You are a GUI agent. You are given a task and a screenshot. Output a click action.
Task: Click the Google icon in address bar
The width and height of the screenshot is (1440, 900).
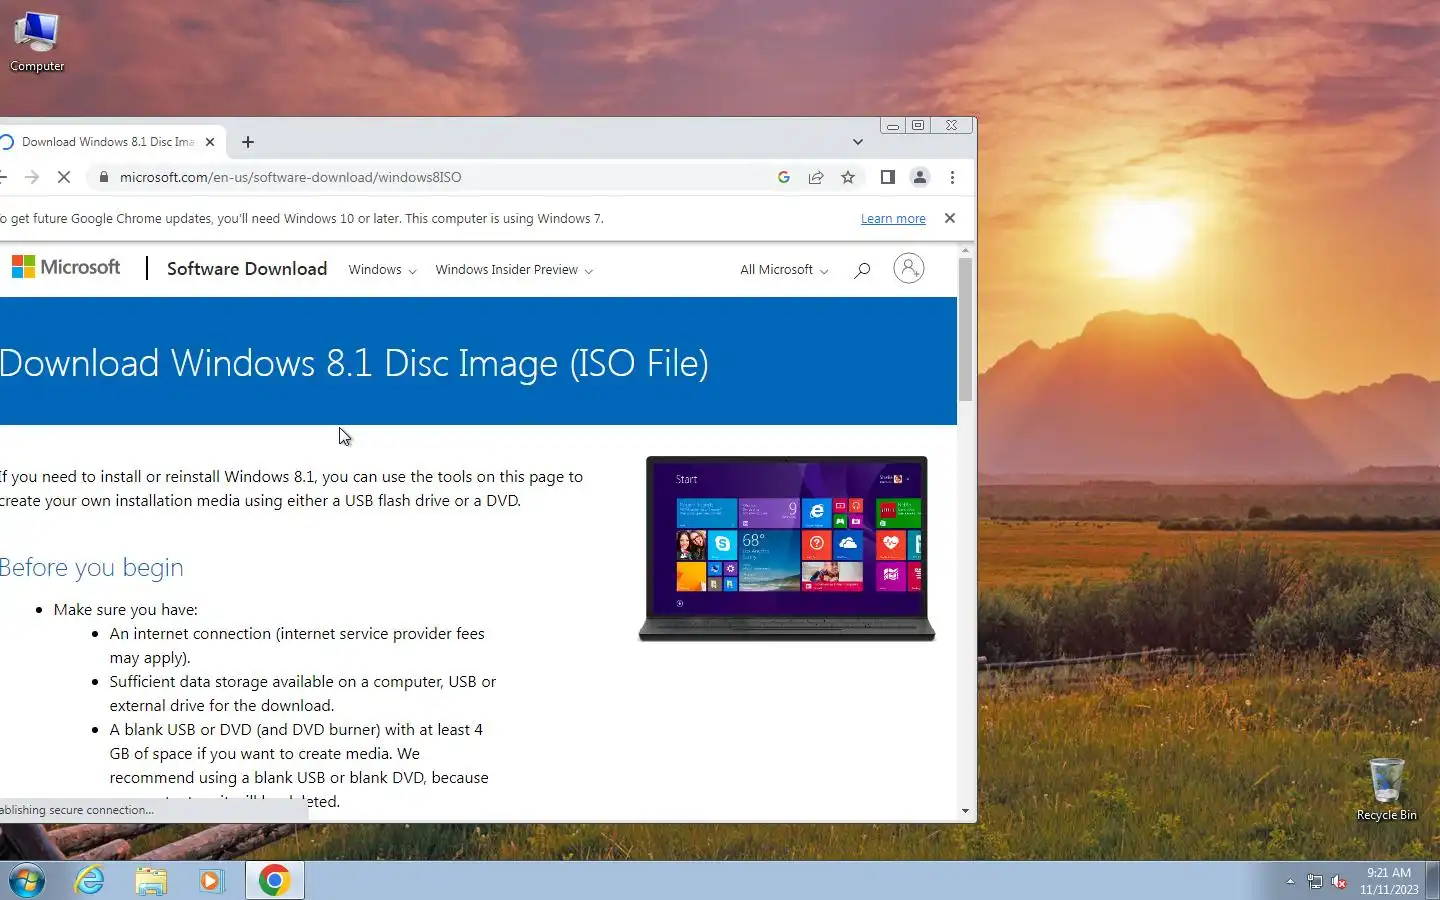784,177
